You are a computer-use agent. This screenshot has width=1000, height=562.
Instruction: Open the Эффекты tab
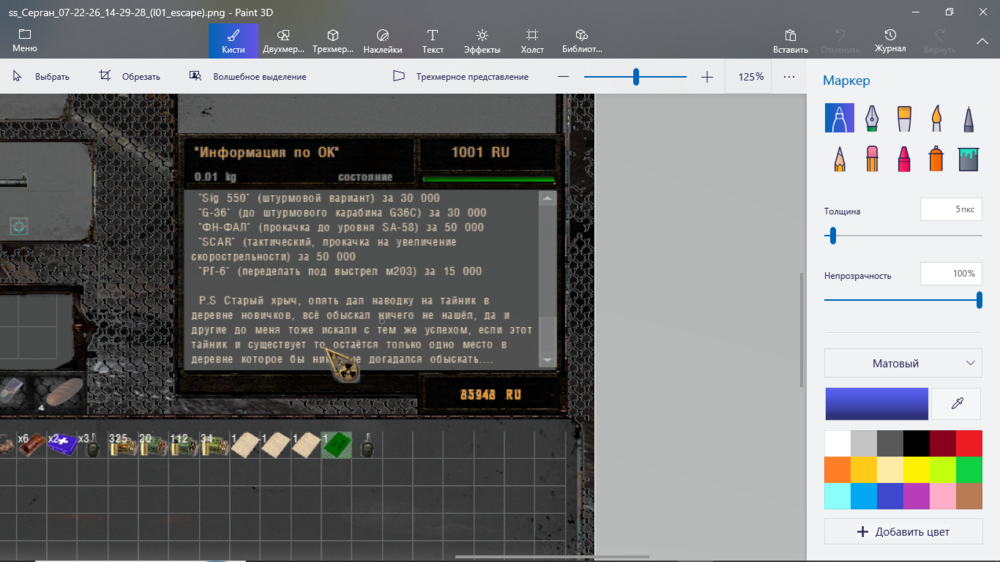pos(482,41)
